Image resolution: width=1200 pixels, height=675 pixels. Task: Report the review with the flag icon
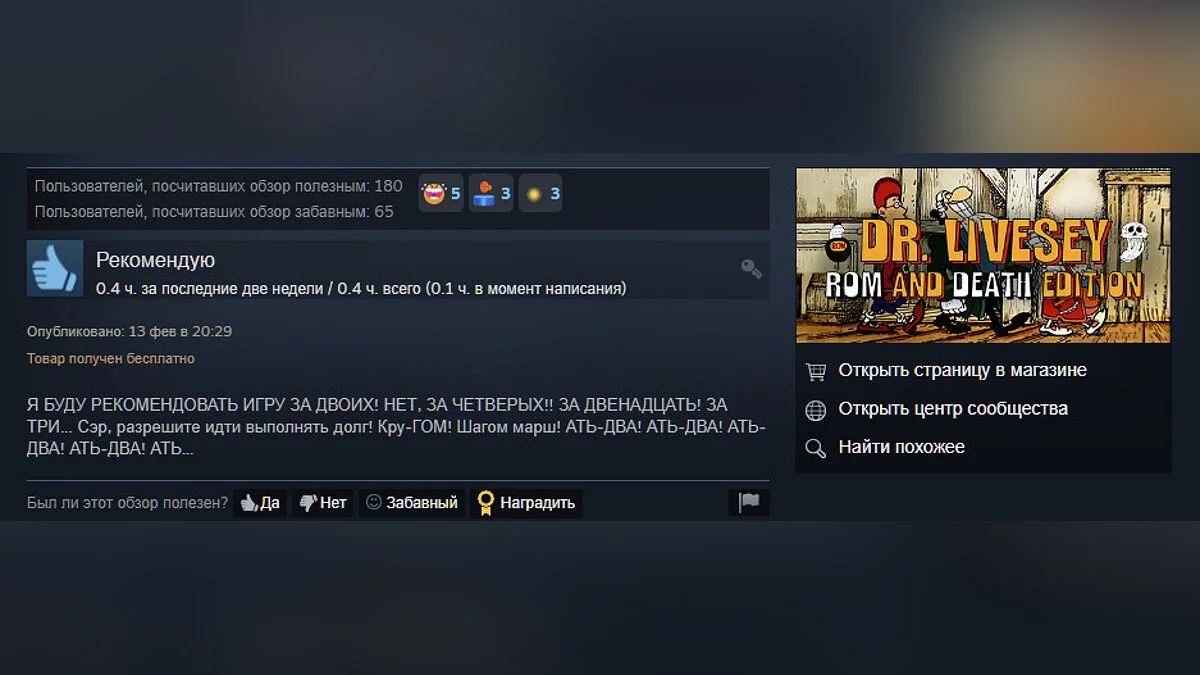(750, 503)
